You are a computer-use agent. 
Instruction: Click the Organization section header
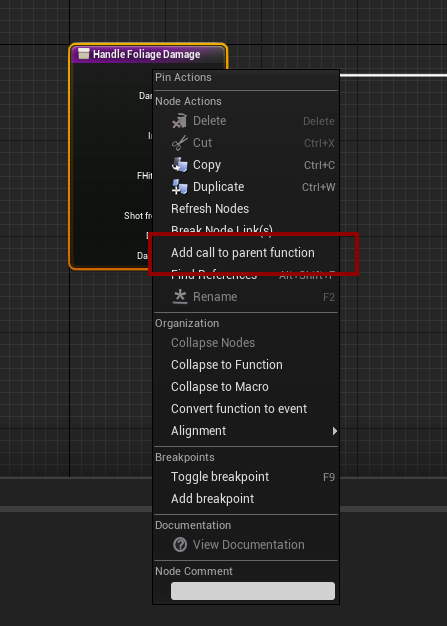click(187, 323)
